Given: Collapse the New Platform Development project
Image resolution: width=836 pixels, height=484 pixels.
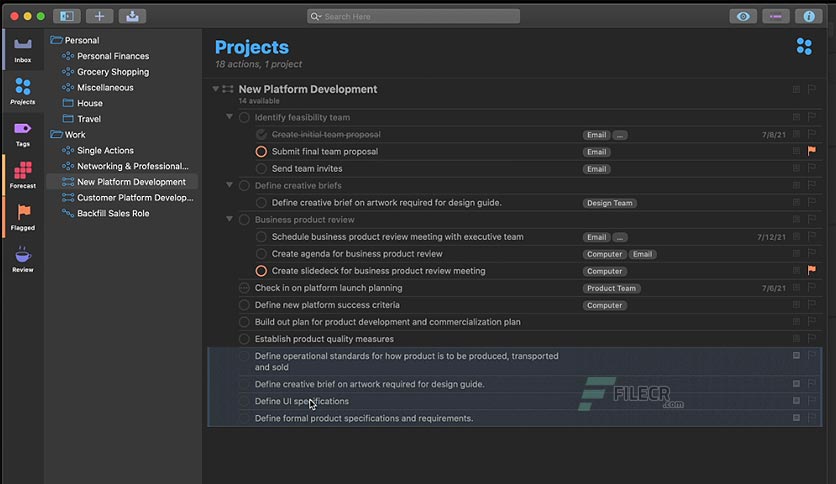Looking at the screenshot, I should (x=215, y=89).
